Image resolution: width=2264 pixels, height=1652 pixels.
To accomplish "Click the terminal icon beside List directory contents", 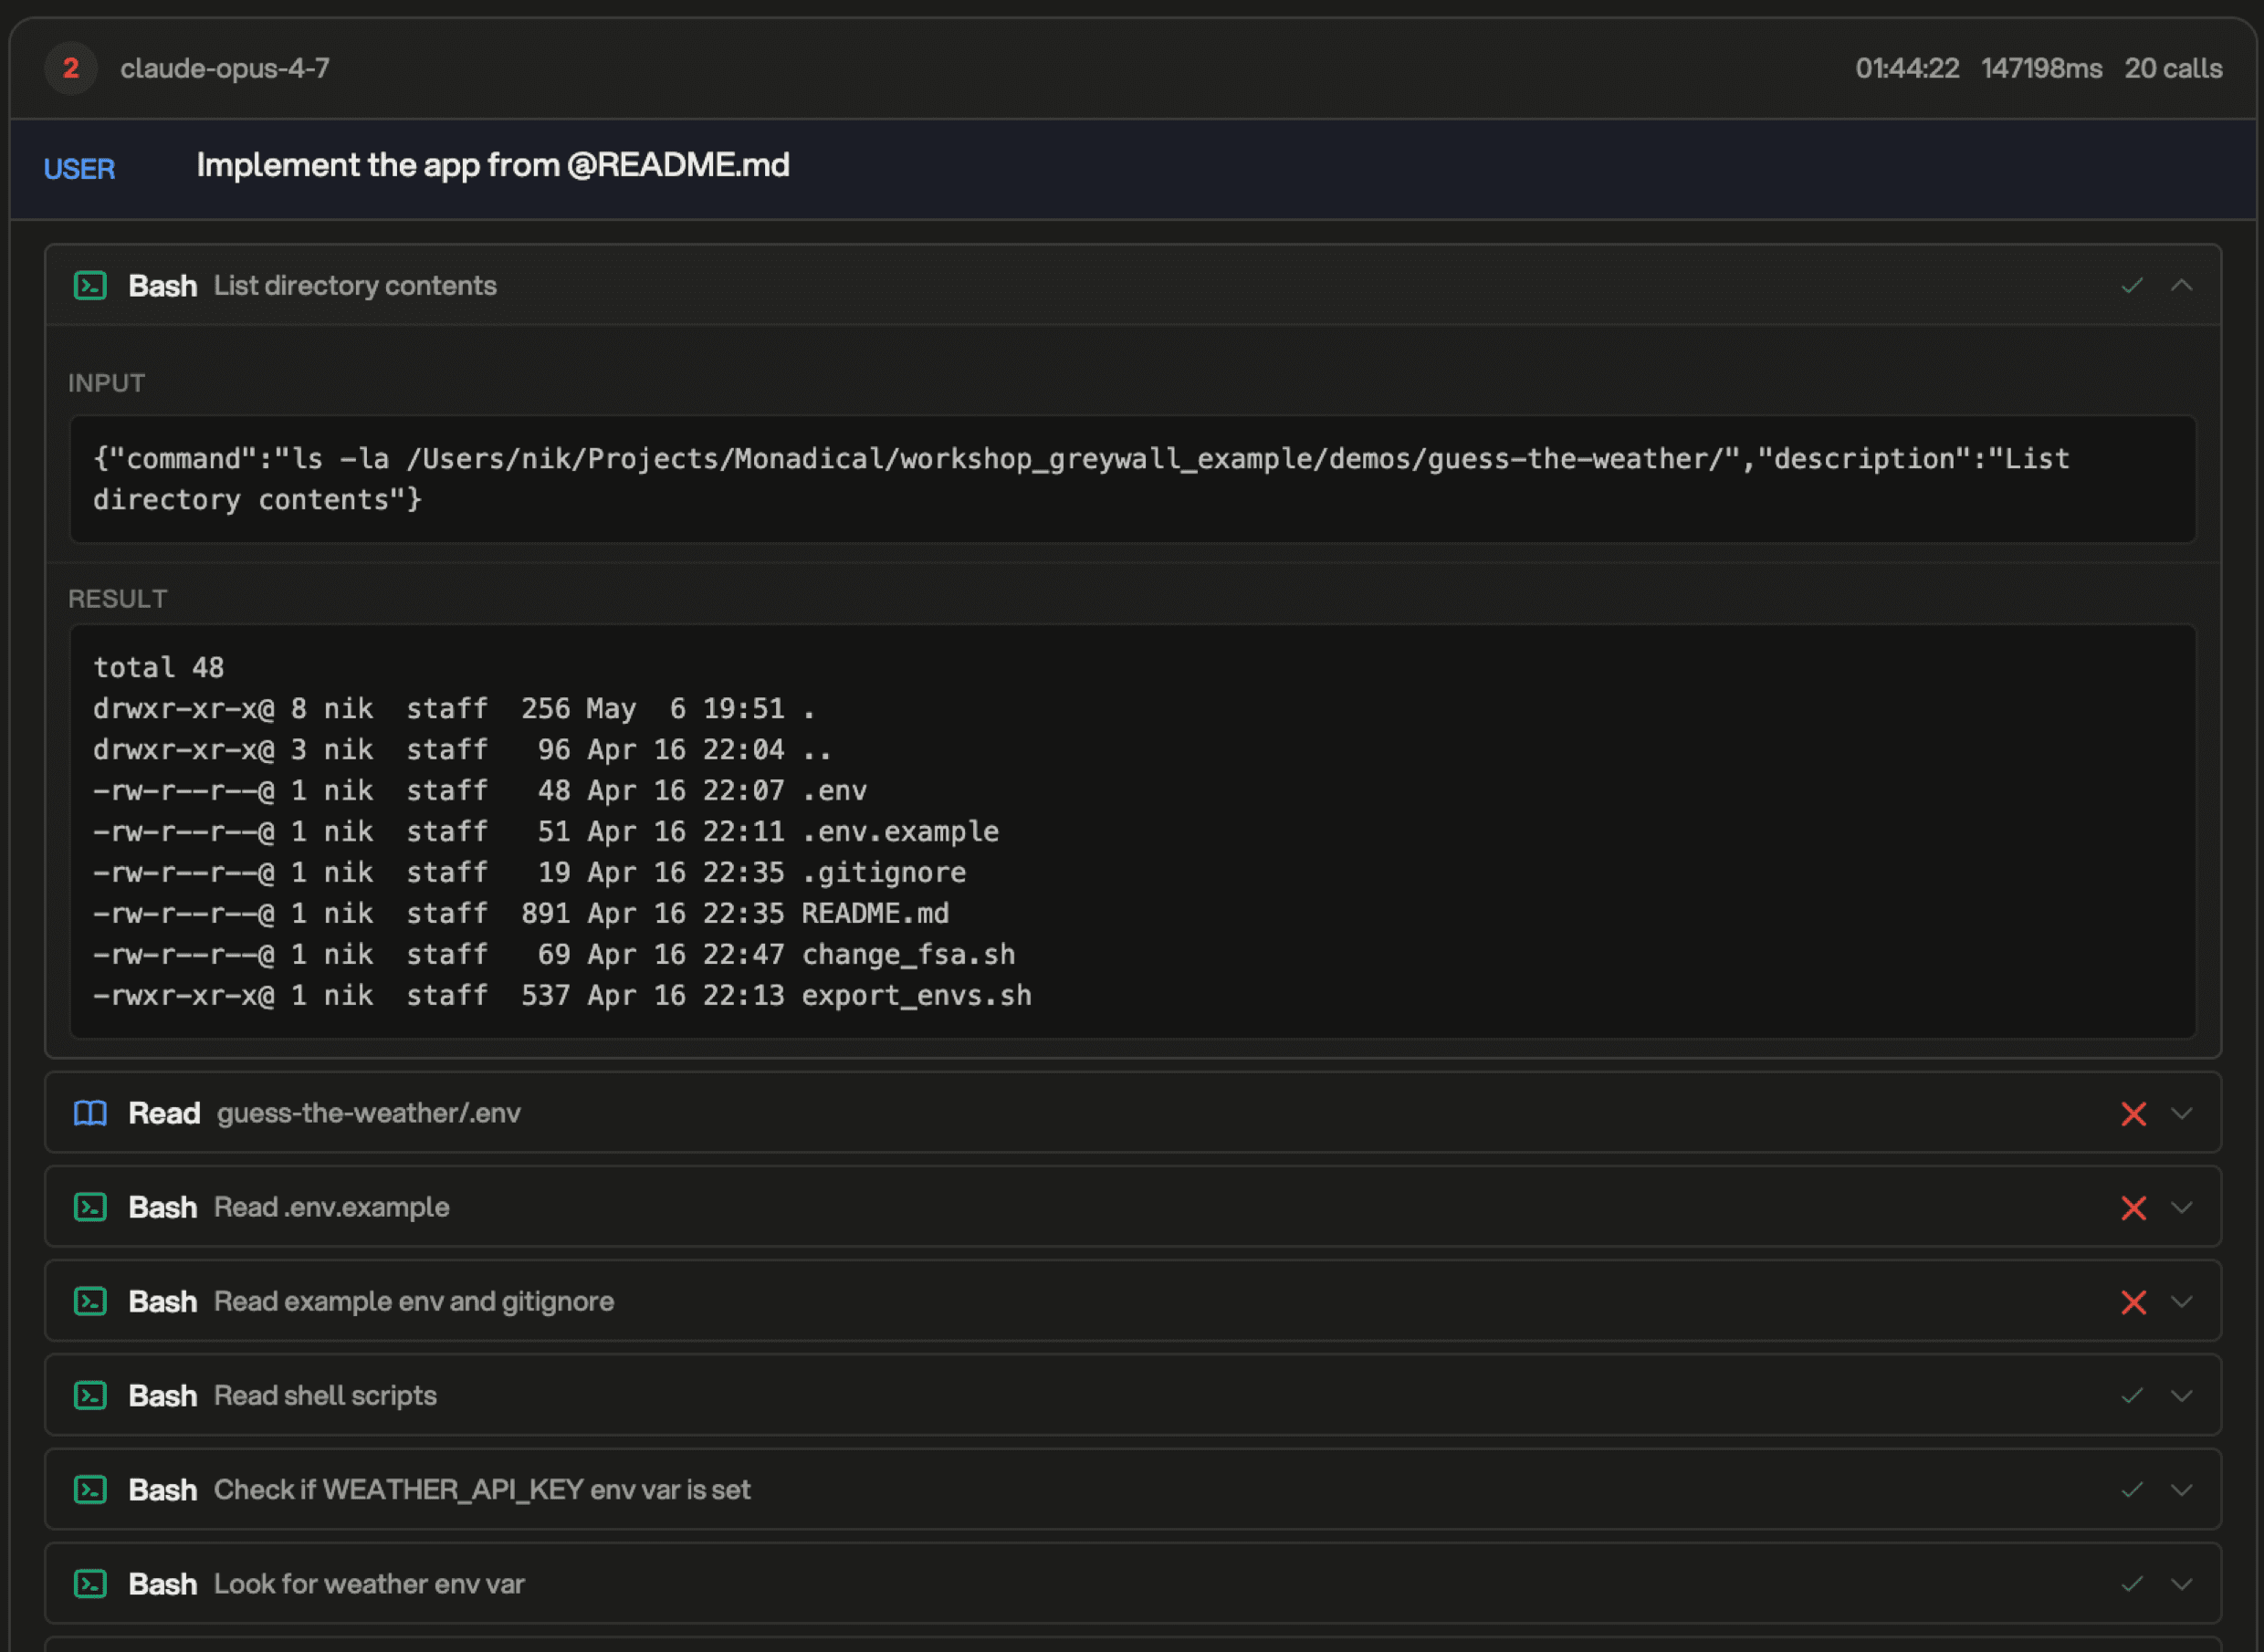I will point(90,286).
